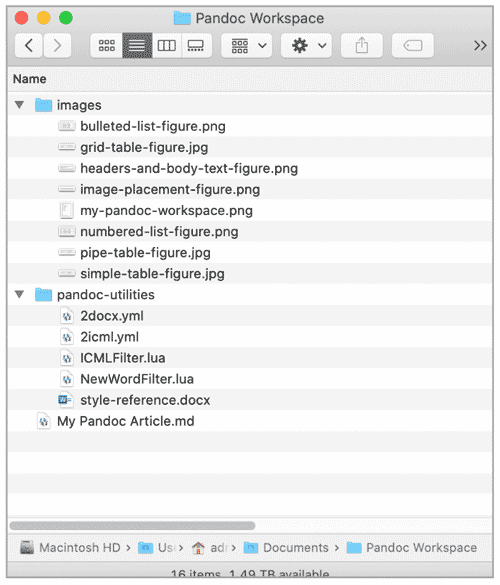Switch to column view
The height and width of the screenshot is (585, 500).
pyautogui.click(x=167, y=46)
